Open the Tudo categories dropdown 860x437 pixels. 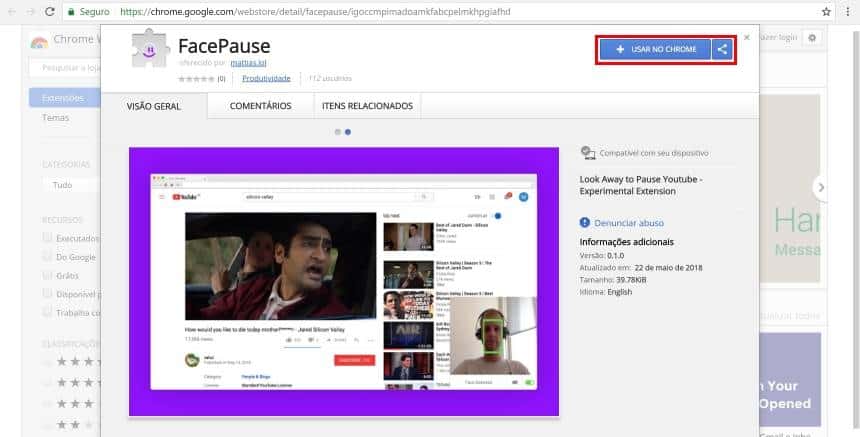71,185
